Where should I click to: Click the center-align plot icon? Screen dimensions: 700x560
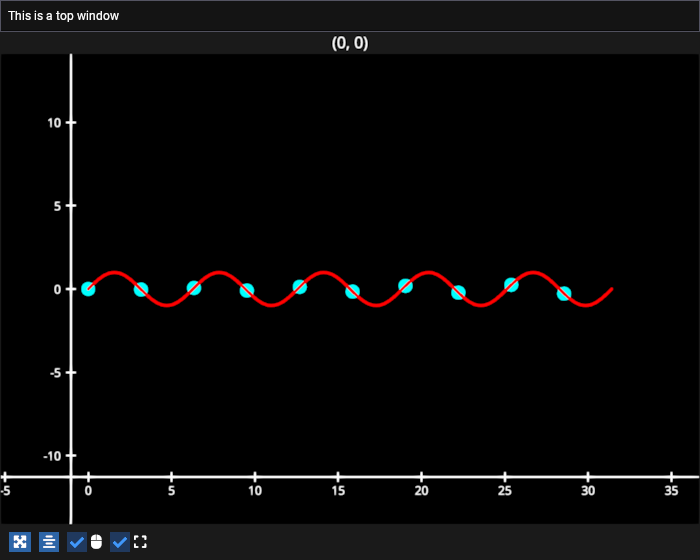click(x=49, y=542)
